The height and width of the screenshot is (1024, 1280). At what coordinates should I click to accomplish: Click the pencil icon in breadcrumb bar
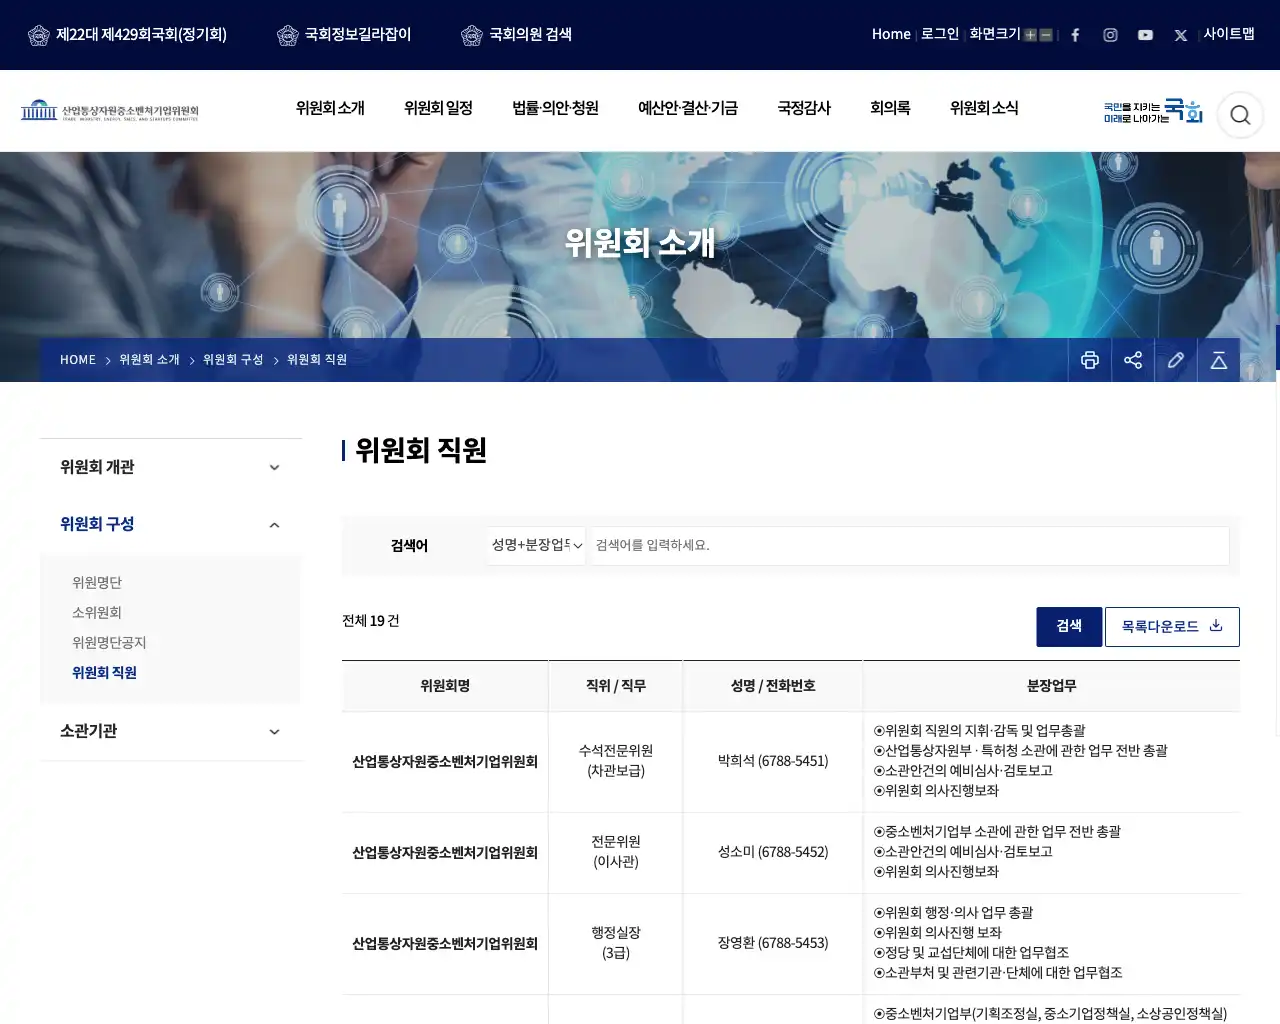pyautogui.click(x=1176, y=360)
